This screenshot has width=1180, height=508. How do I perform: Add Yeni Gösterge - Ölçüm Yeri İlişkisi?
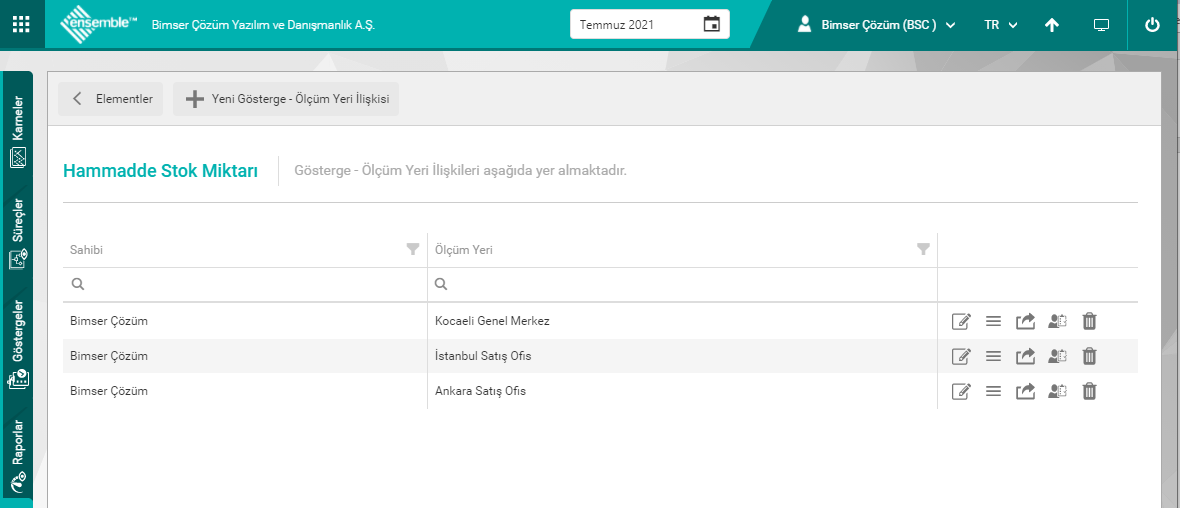coord(286,99)
